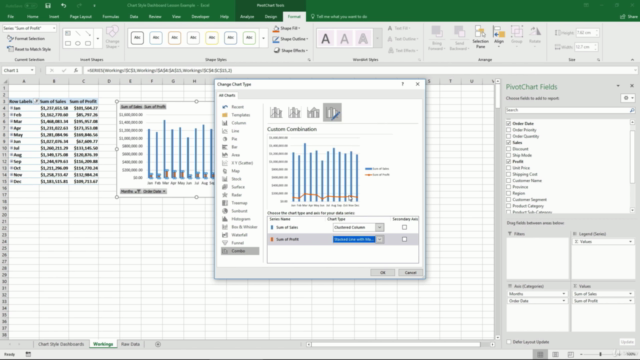Open the File tab
The image size is (640, 360).
(x=11, y=17)
